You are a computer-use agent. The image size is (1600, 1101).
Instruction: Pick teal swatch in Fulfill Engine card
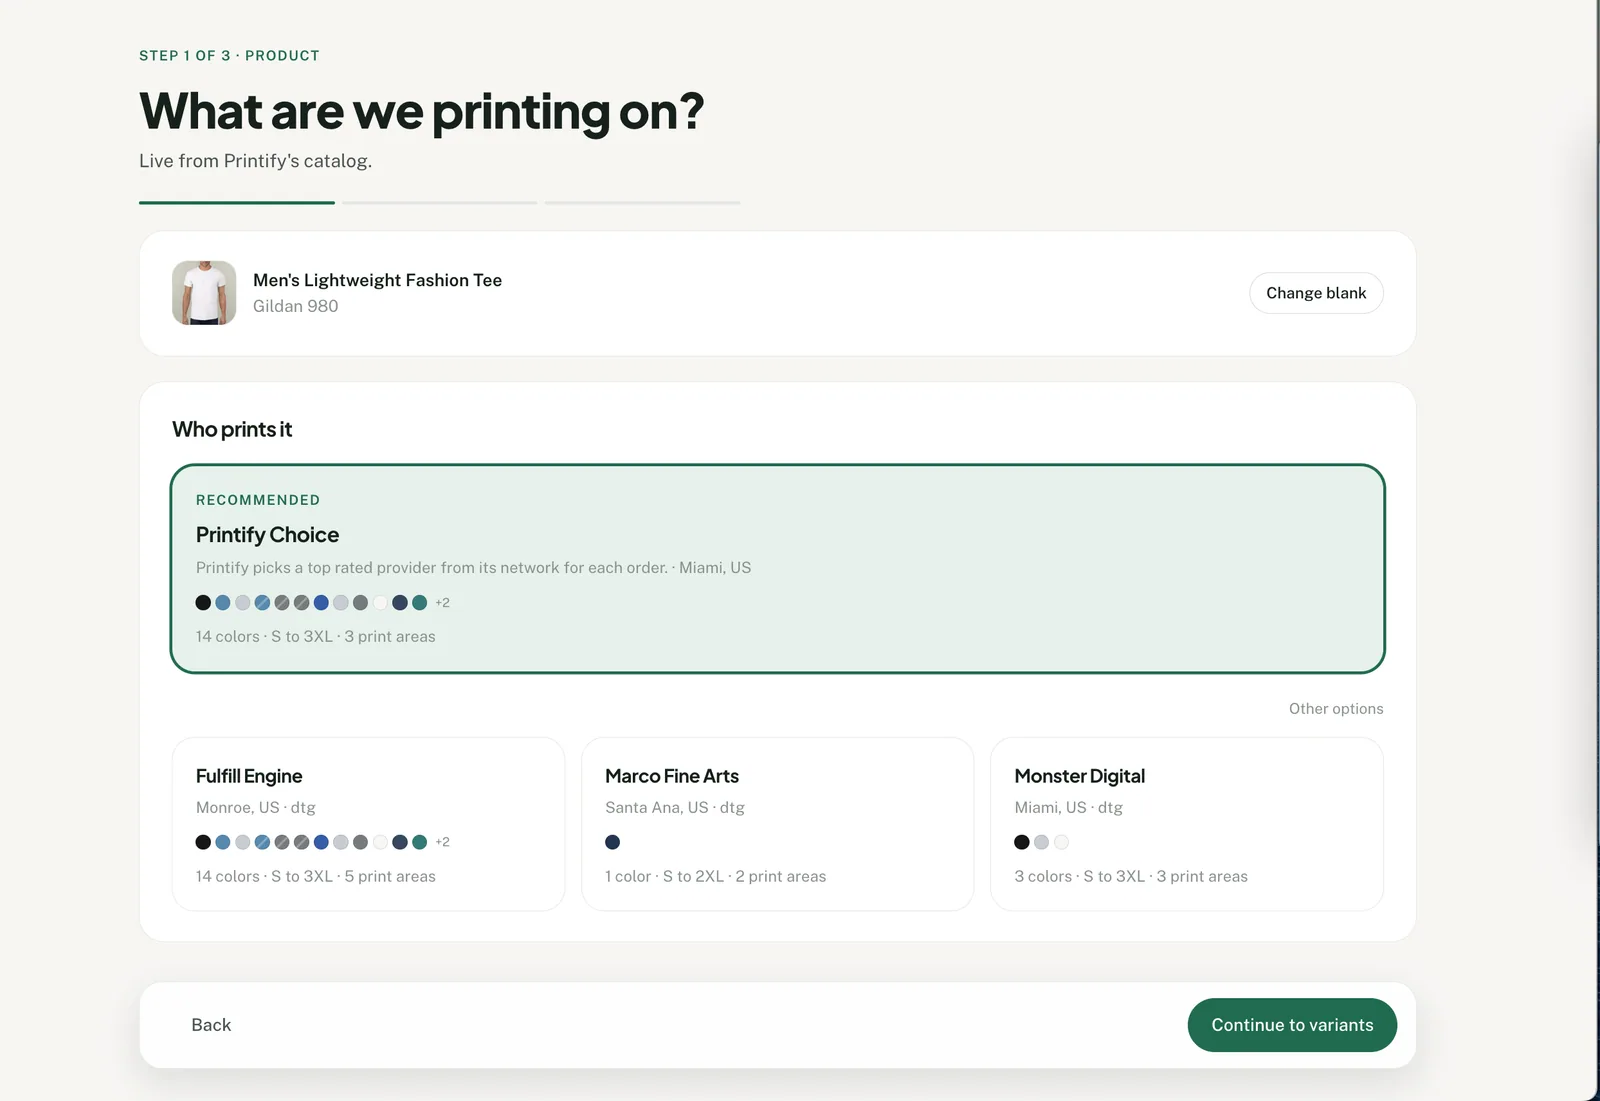tap(420, 842)
